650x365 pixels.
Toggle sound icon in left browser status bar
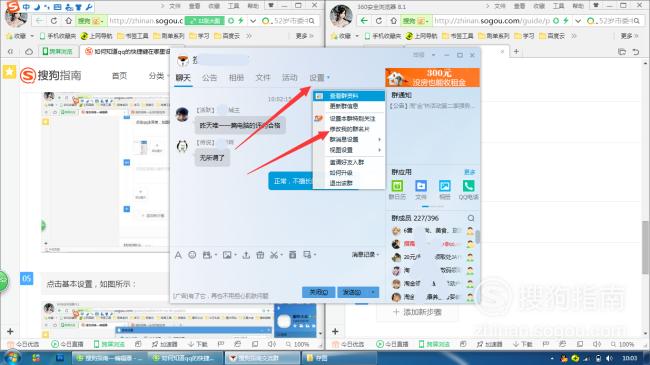[272, 344]
